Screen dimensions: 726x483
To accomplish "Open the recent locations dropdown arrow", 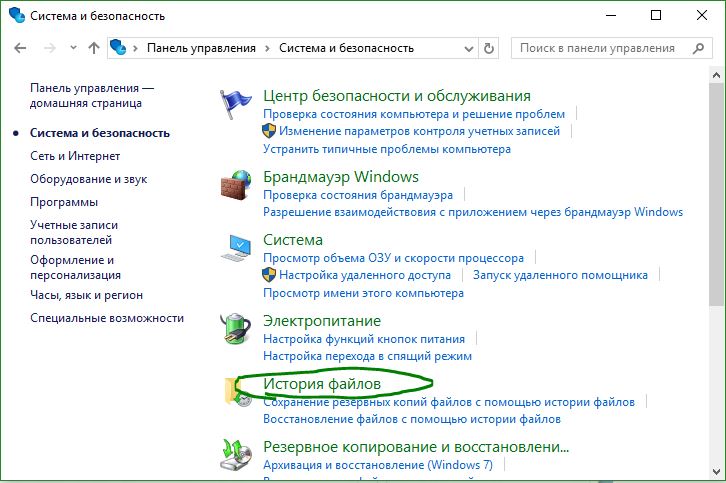I will pos(73,48).
